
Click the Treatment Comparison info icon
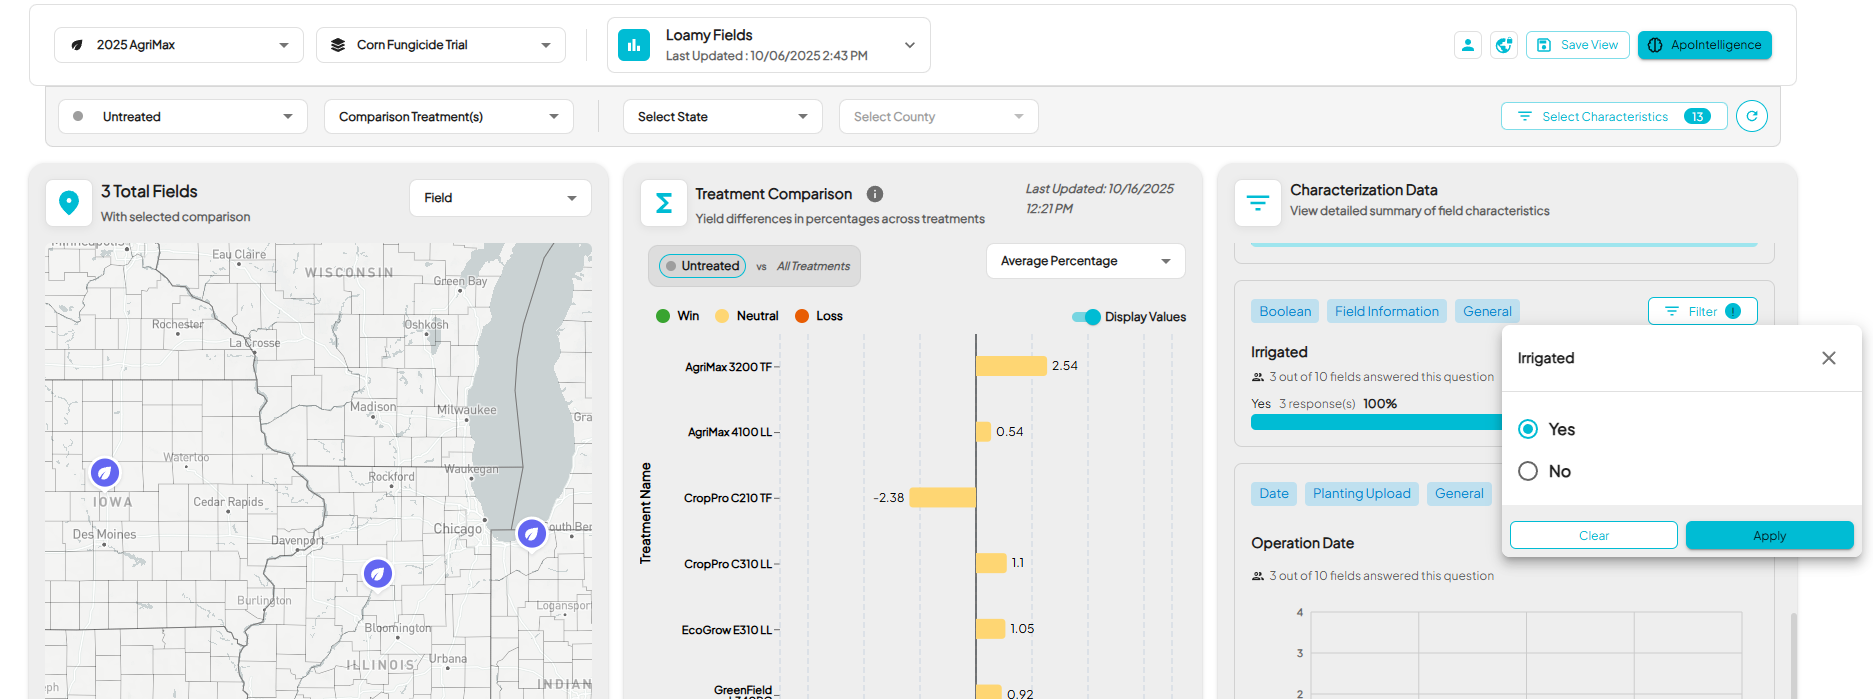click(x=874, y=194)
